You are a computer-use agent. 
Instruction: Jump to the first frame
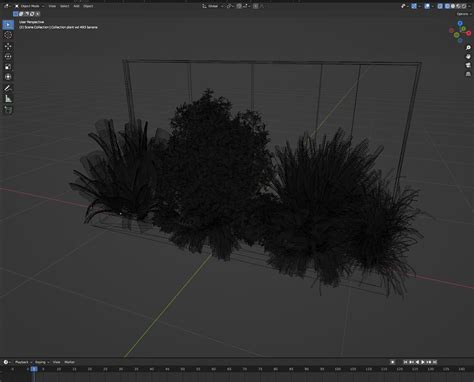point(405,362)
